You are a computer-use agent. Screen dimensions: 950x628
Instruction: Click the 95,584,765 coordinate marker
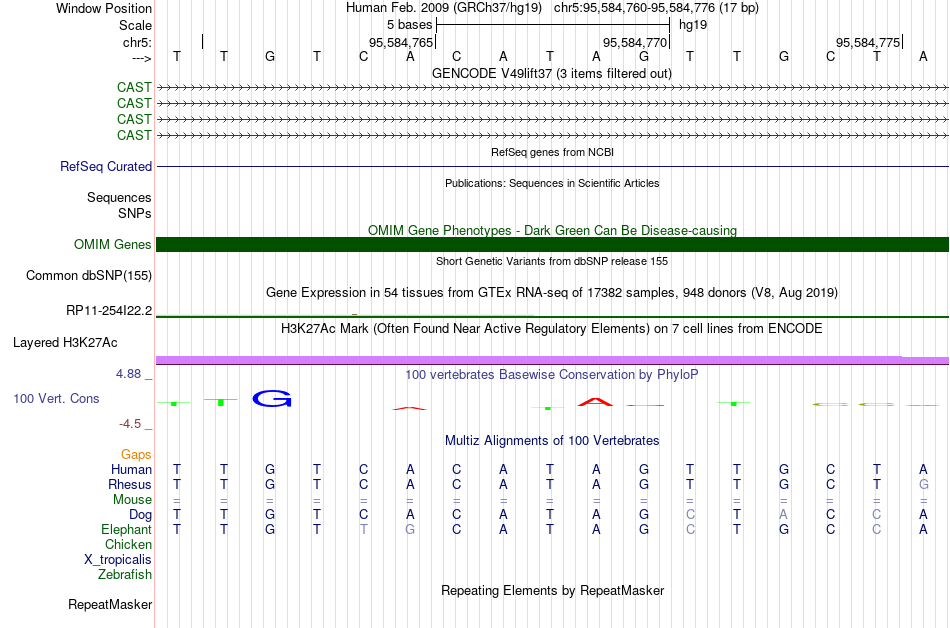tap(401, 42)
